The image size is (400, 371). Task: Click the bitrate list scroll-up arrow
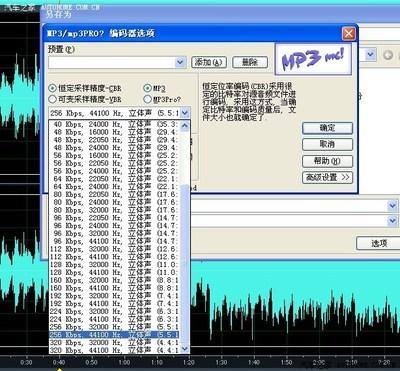tap(184, 126)
